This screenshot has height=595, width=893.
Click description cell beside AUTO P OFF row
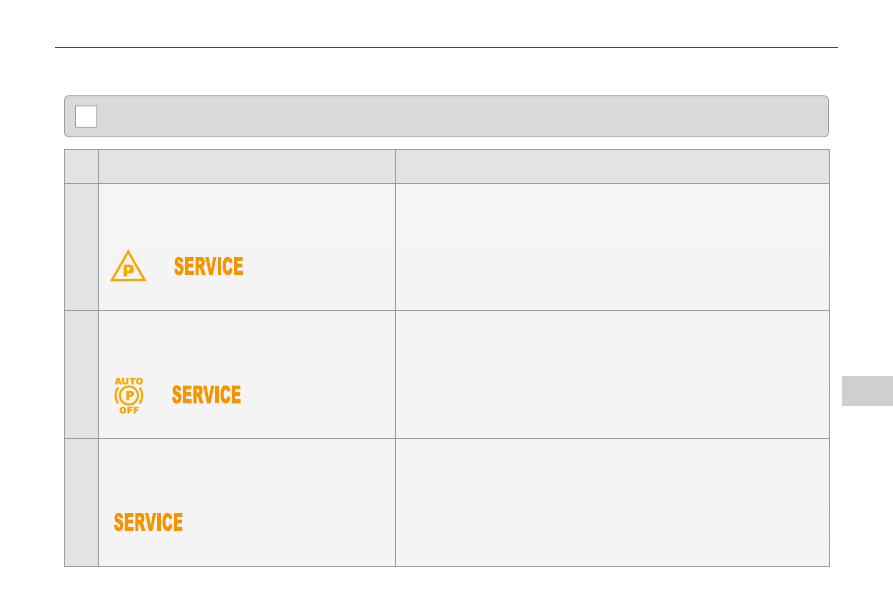(611, 374)
